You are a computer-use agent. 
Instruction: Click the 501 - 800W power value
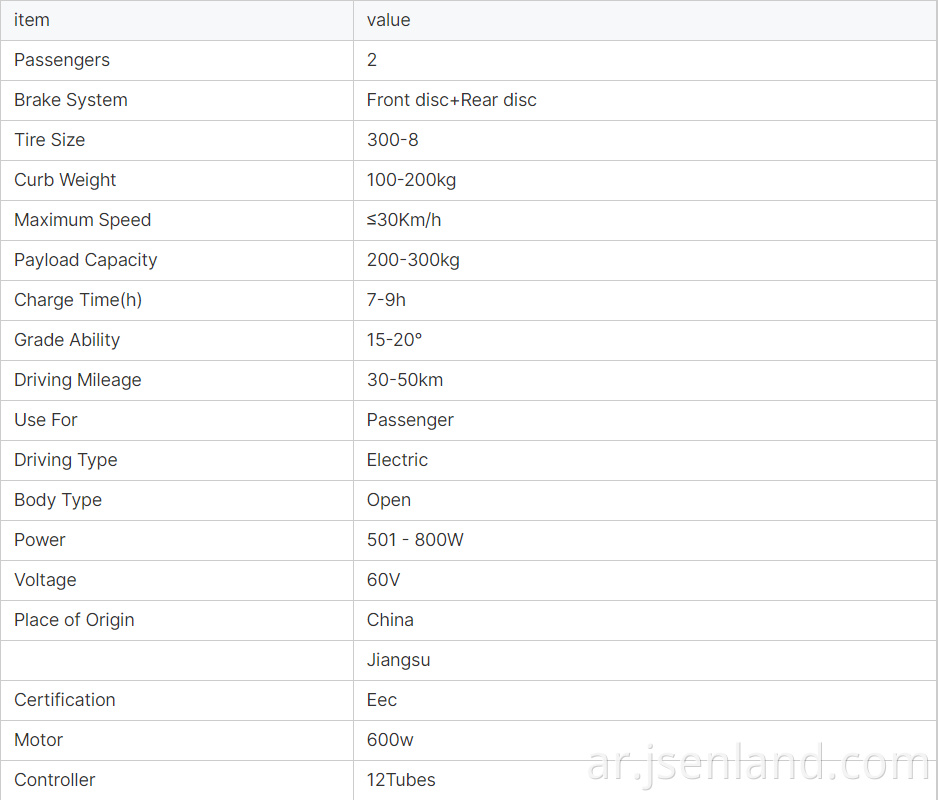[x=415, y=540]
